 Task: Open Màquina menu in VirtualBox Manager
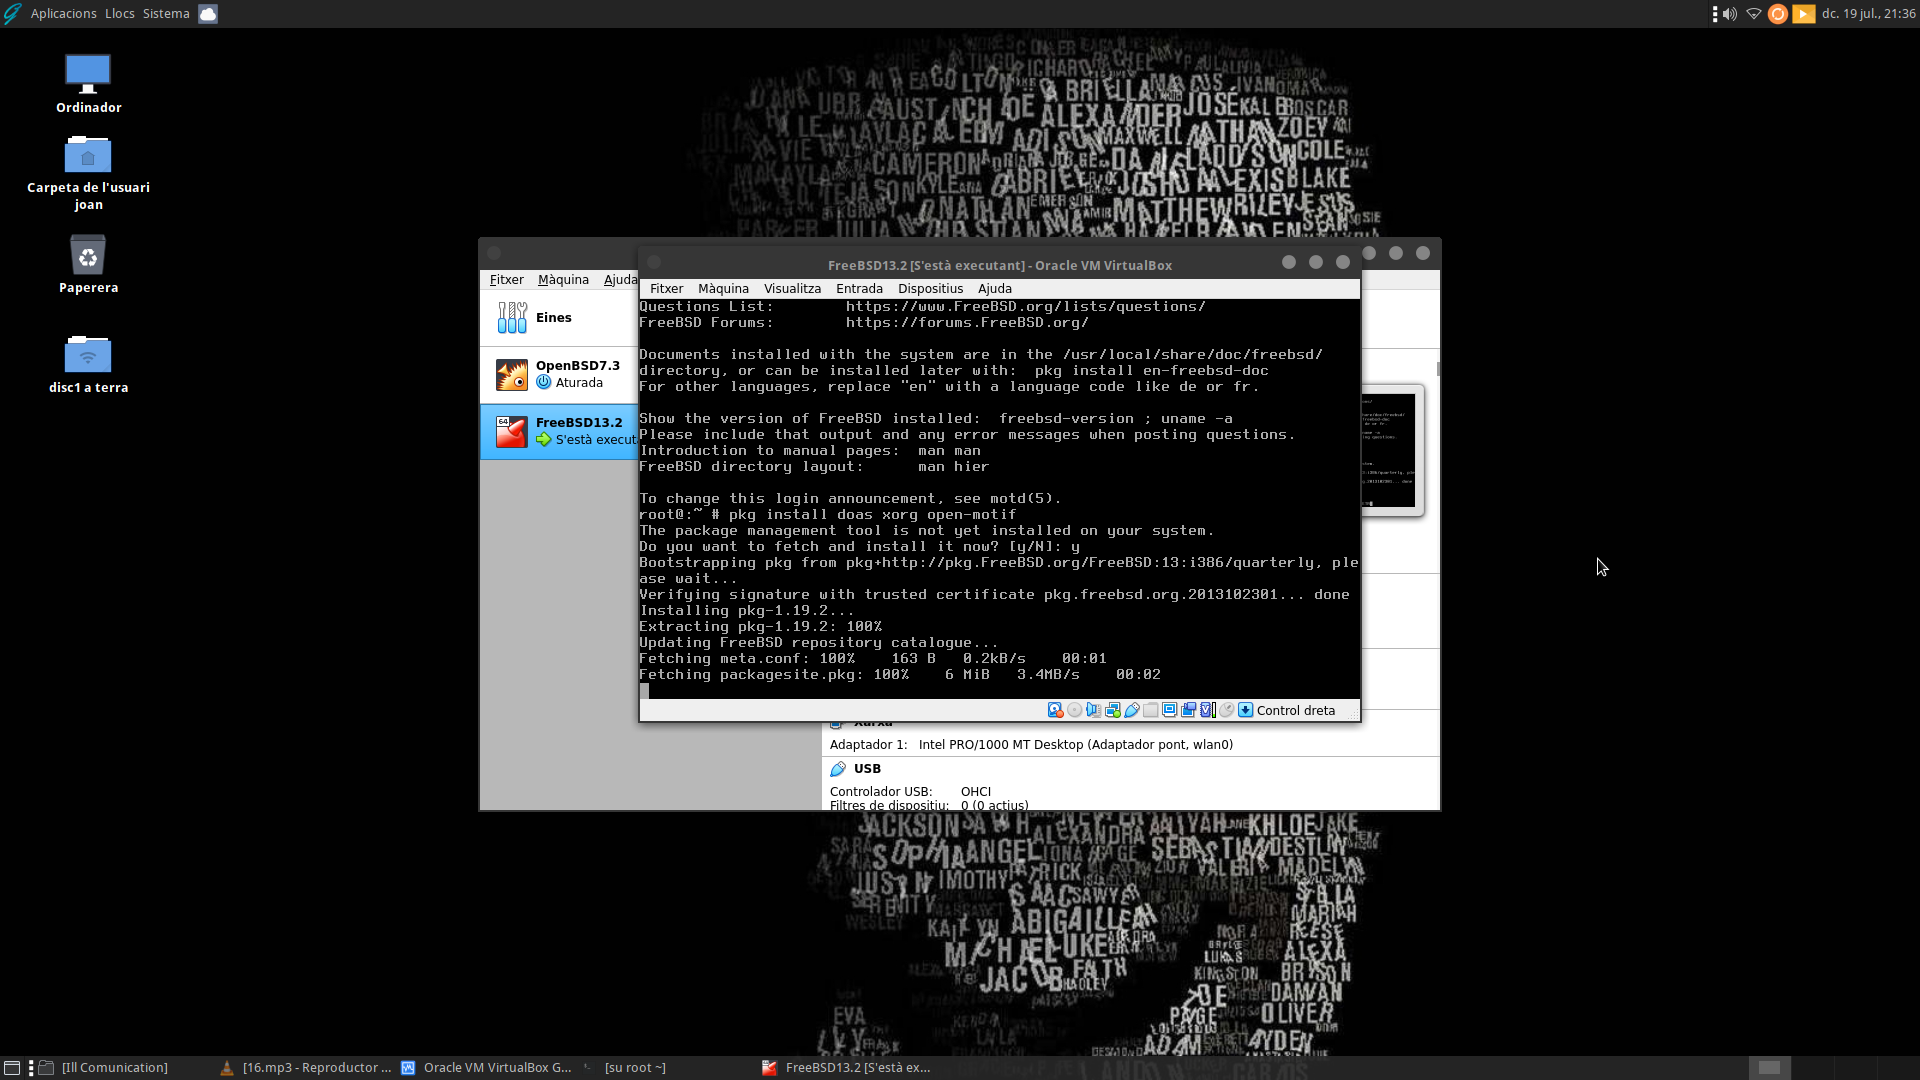[x=563, y=279]
